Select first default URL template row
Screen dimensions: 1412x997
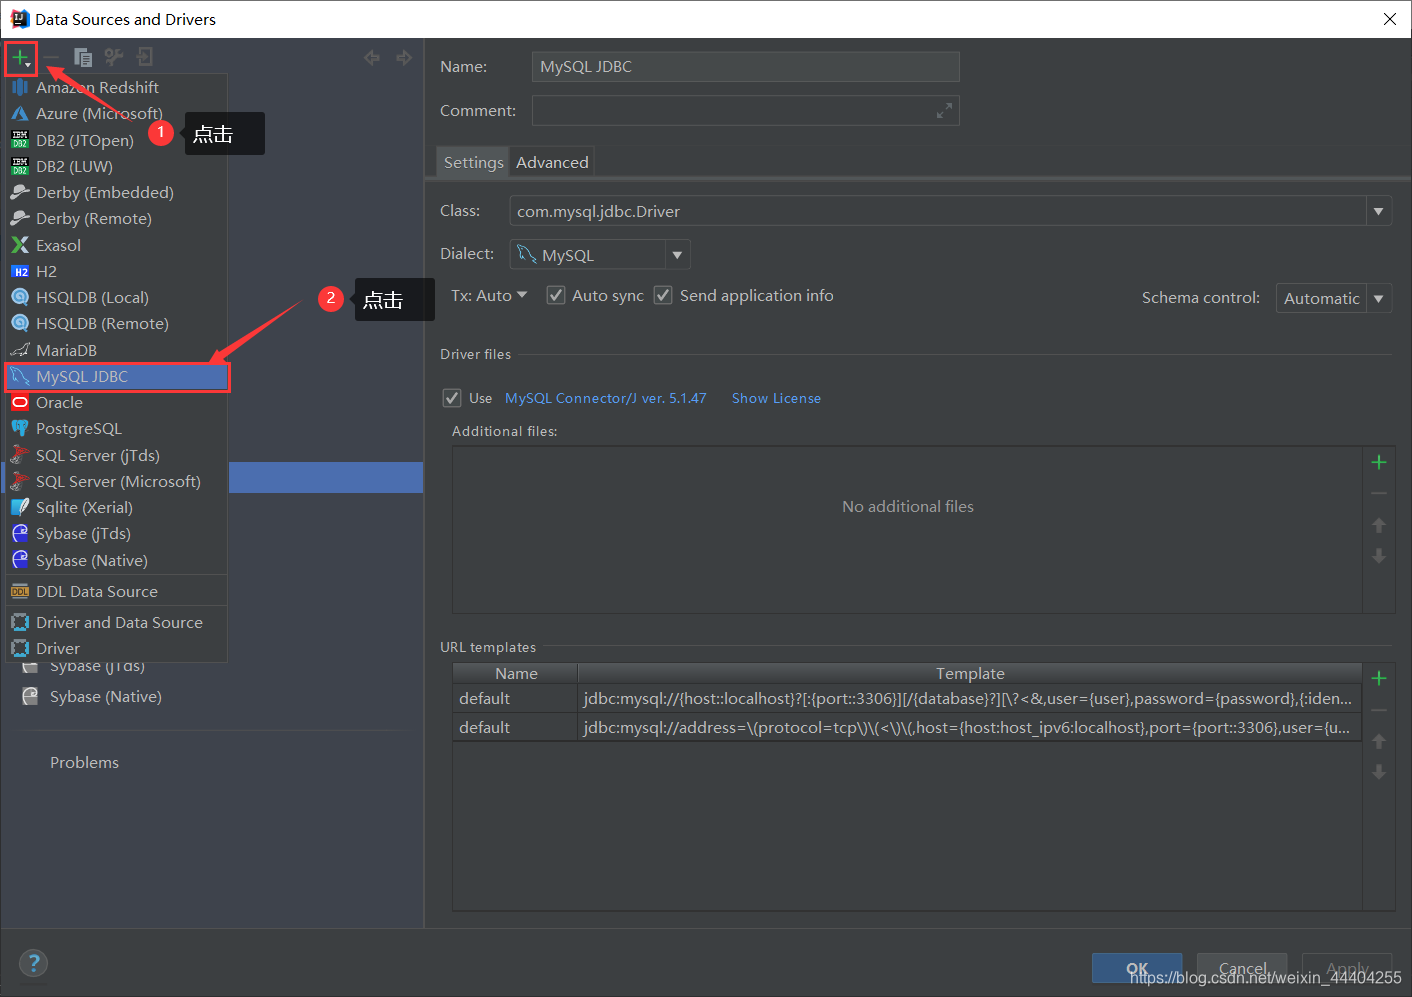907,698
